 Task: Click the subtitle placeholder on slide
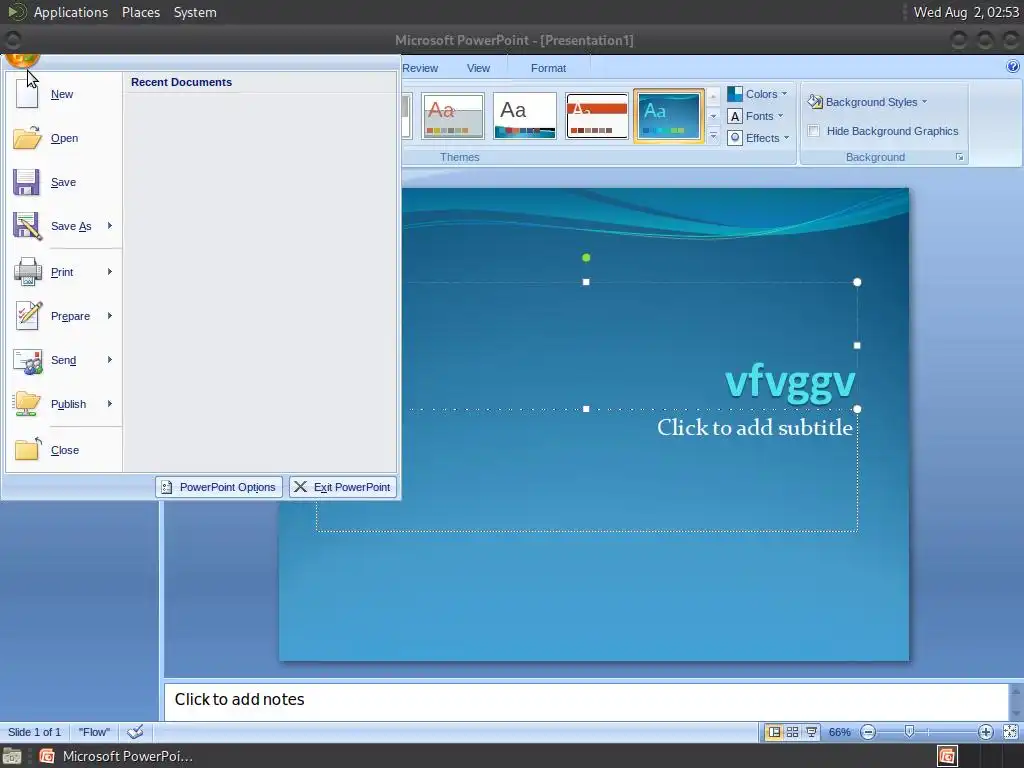(754, 428)
